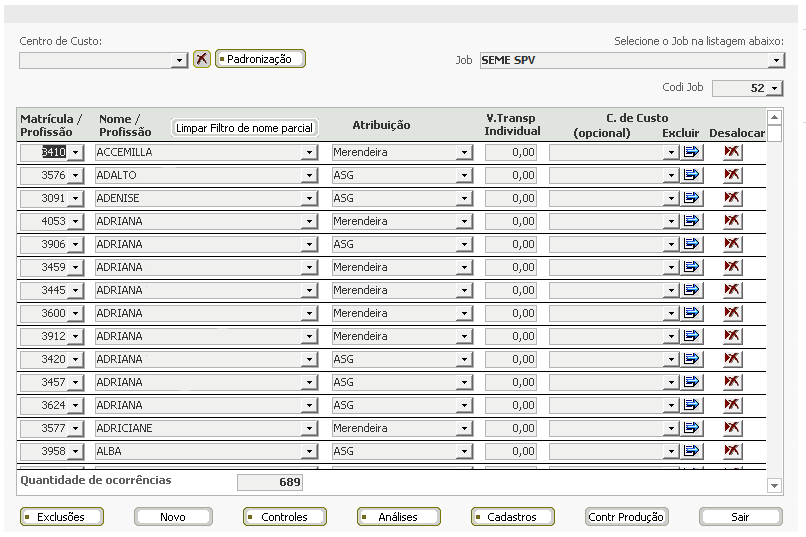Screen dimensions: 806x537
Task: Click Excluir arrow icon for ACCEMILLA row
Action: 691,152
